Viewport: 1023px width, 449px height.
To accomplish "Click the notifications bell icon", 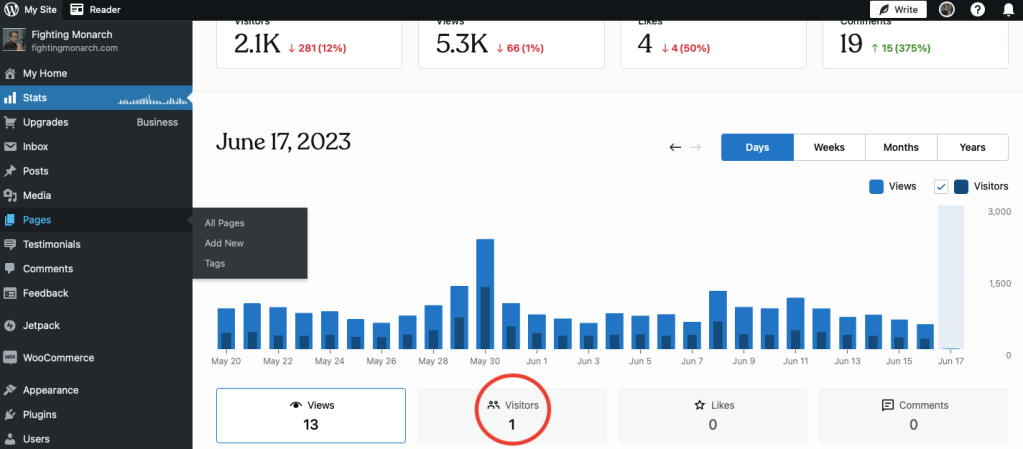I will coord(1007,10).
